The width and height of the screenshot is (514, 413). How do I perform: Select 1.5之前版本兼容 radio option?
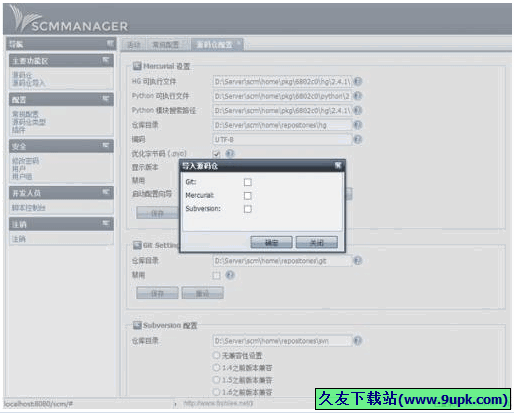216,380
